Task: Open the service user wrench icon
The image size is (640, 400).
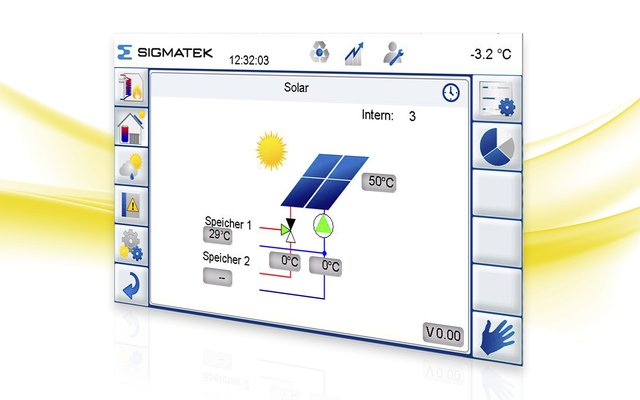Action: click(x=393, y=53)
